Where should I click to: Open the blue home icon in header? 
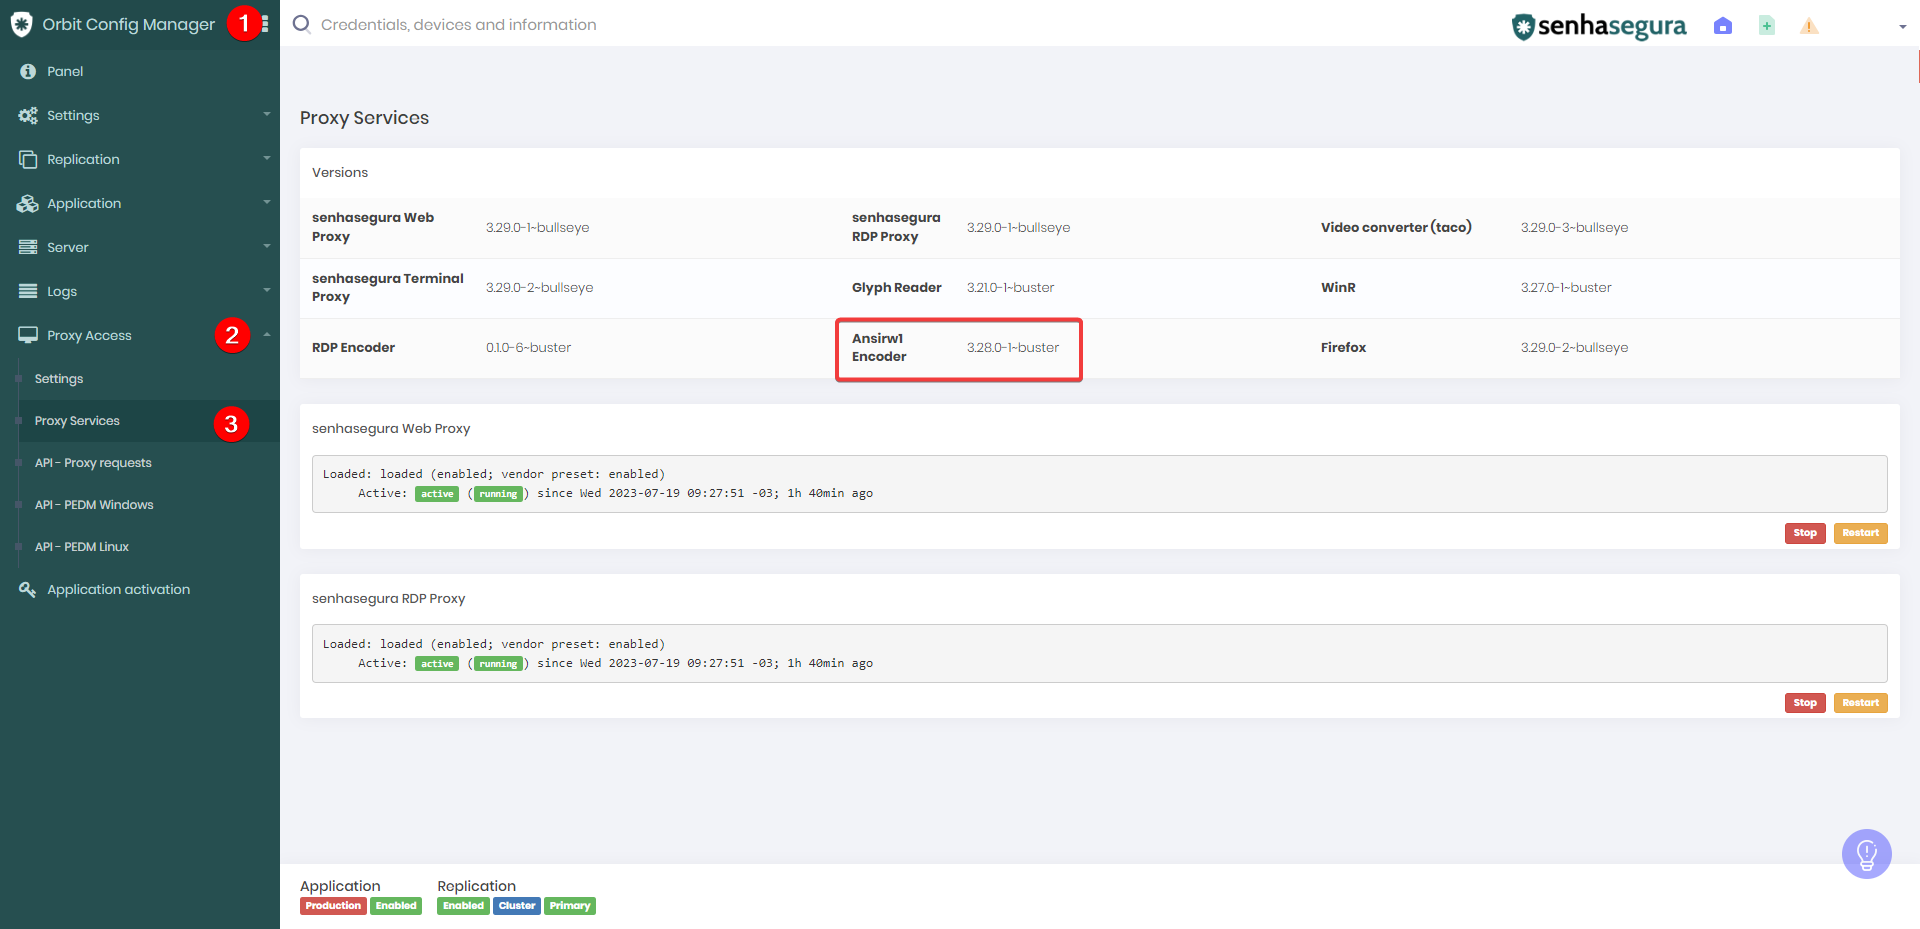(x=1722, y=26)
